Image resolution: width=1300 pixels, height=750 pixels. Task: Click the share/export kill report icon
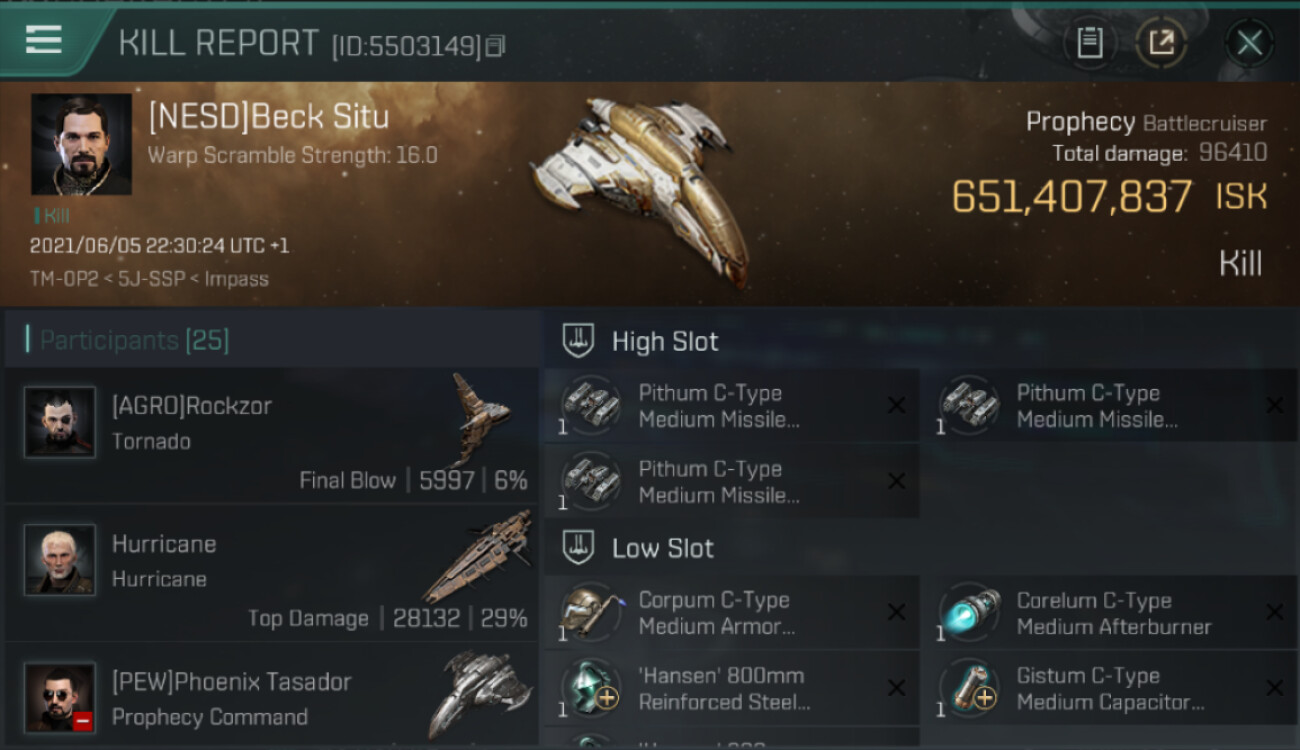click(1161, 43)
